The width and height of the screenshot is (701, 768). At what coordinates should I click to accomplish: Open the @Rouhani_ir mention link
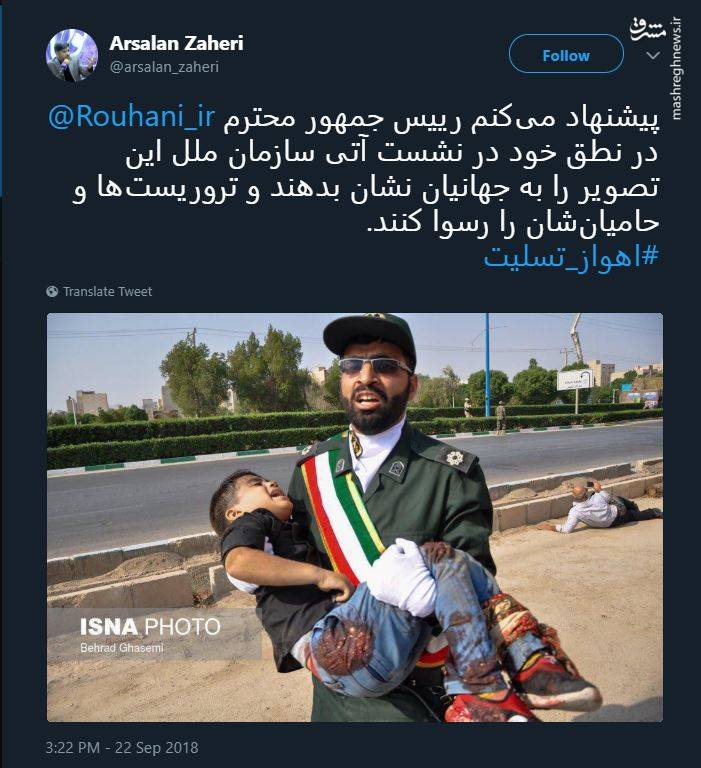tap(131, 118)
